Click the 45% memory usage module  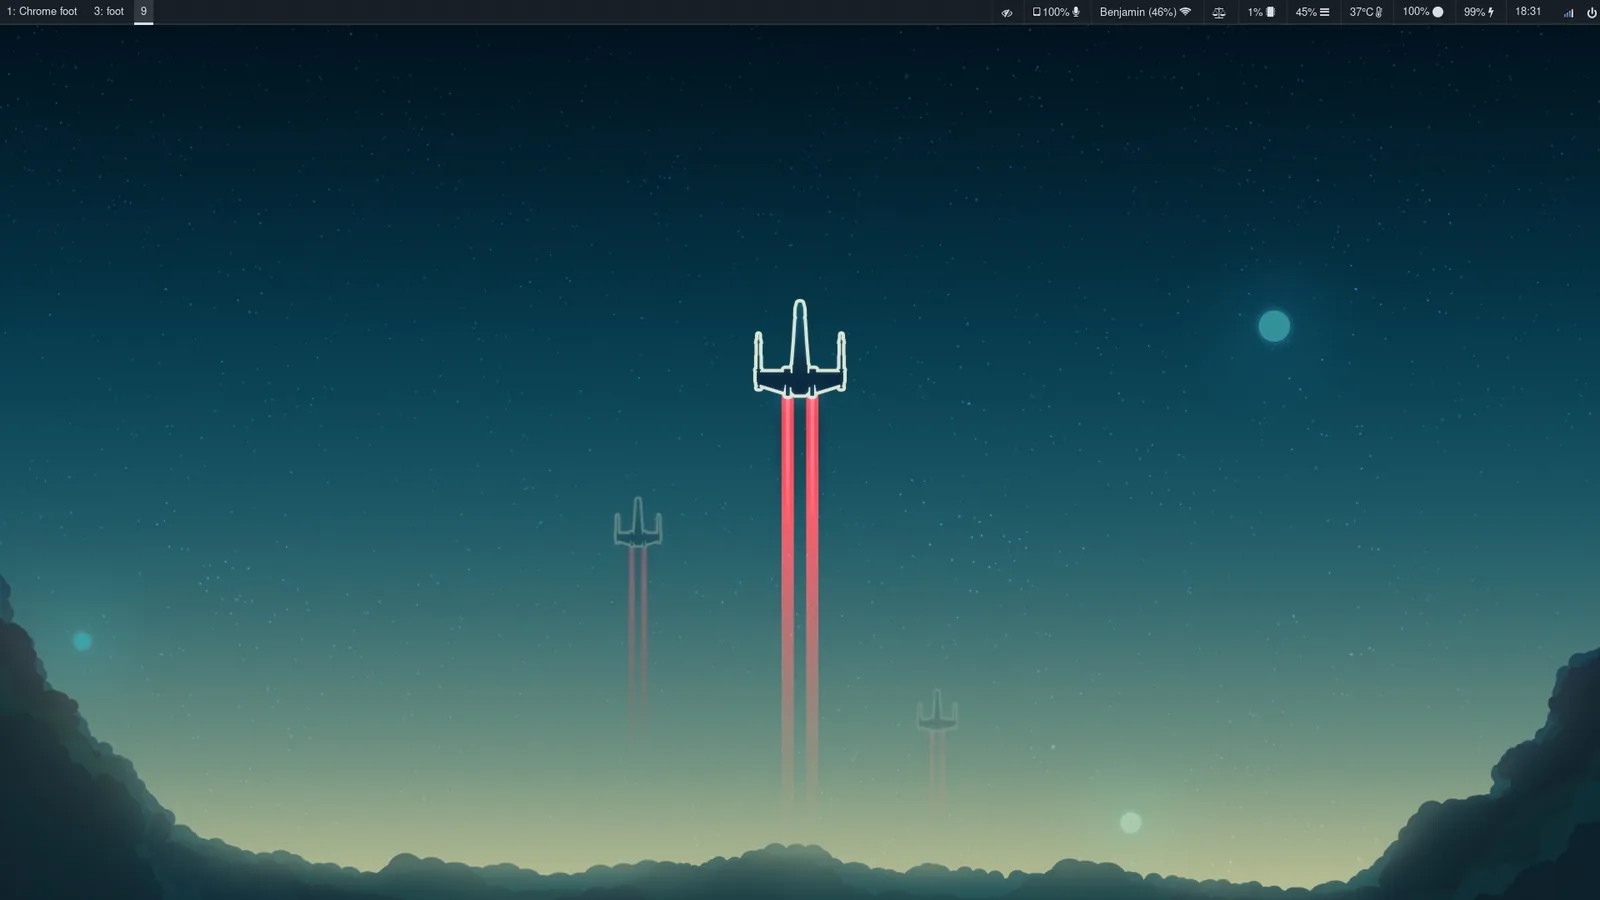coord(1312,12)
